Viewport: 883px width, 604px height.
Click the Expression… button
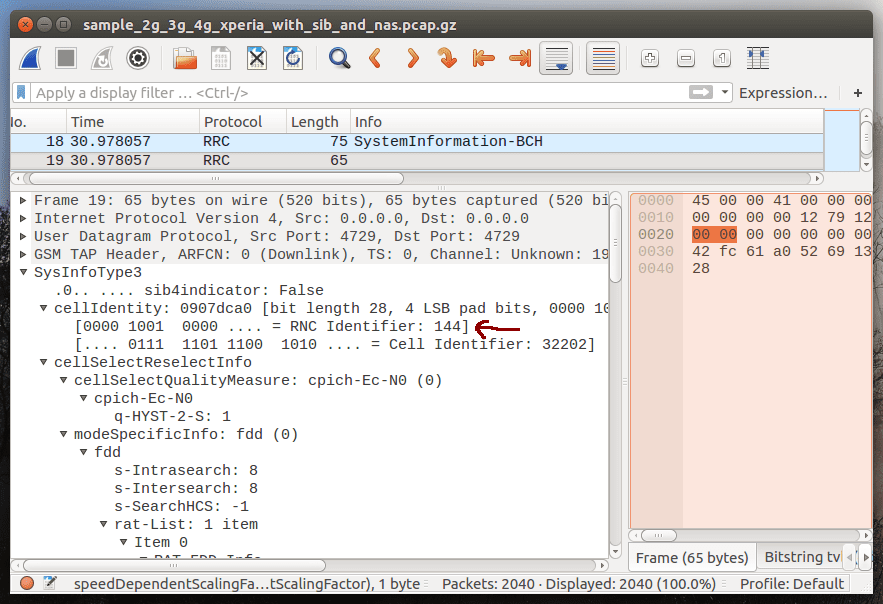pyautogui.click(x=782, y=93)
